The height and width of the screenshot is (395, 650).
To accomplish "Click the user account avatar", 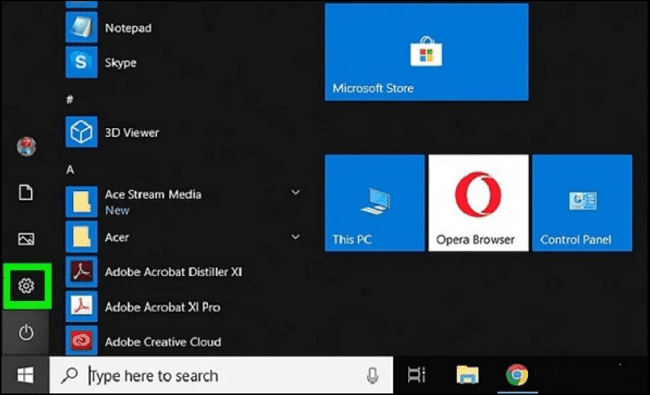I will [x=26, y=146].
